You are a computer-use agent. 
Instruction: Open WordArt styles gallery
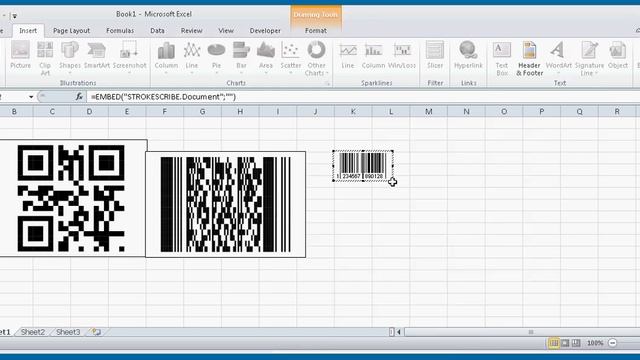coord(558,58)
